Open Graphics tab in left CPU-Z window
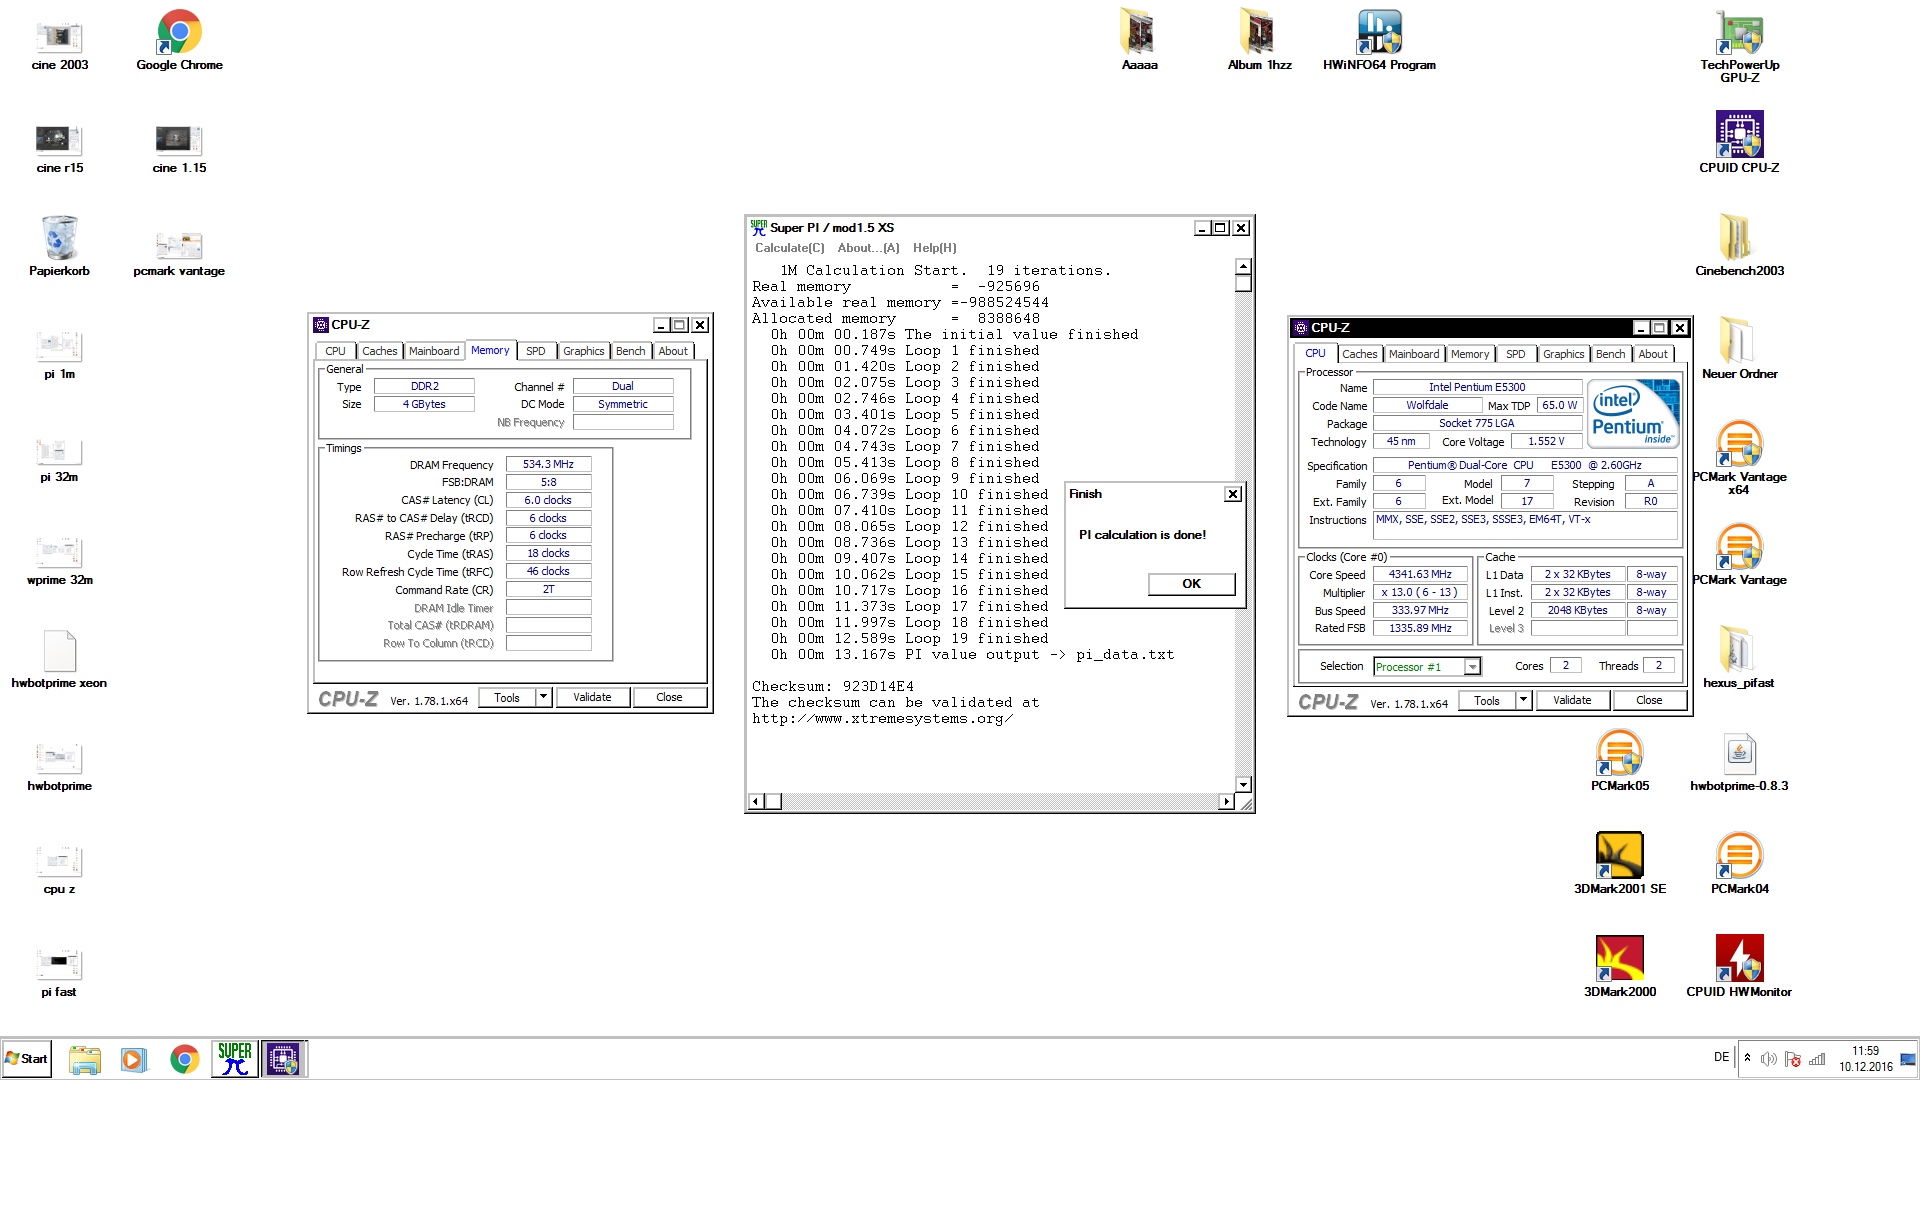The height and width of the screenshot is (1210, 1920). (583, 351)
